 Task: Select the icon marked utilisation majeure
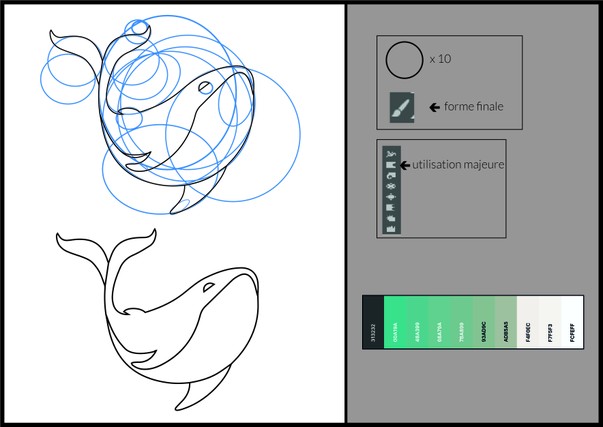coord(391,165)
